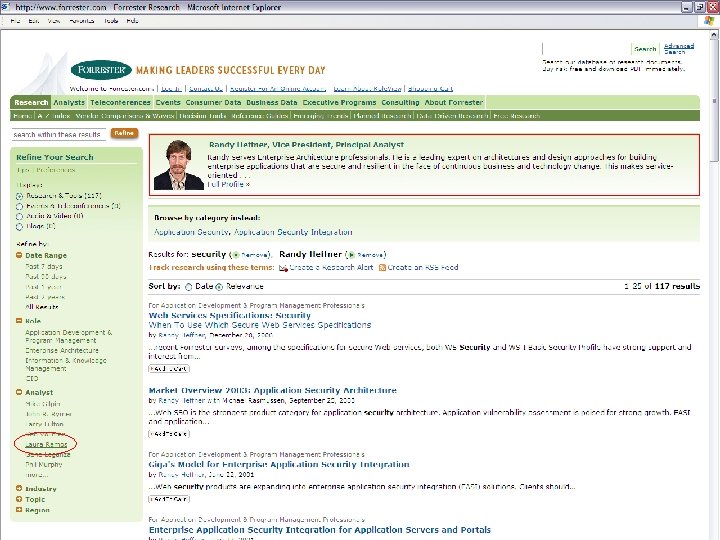Open the Events tab
The width and height of the screenshot is (720, 540).
pyautogui.click(x=168, y=102)
